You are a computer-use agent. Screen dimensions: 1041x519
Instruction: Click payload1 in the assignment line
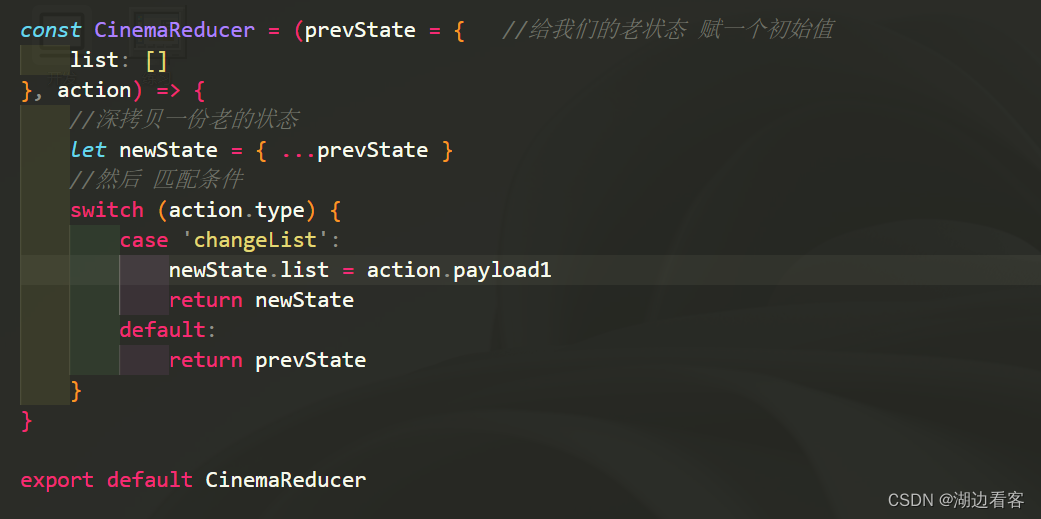[502, 270]
